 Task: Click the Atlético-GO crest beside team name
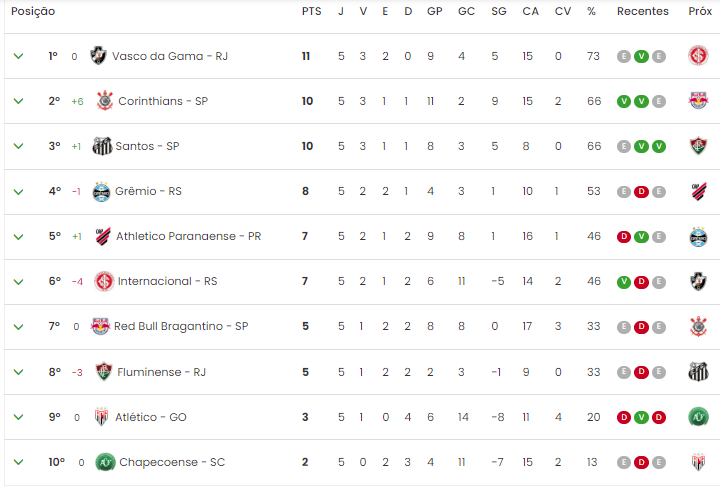coord(101,417)
